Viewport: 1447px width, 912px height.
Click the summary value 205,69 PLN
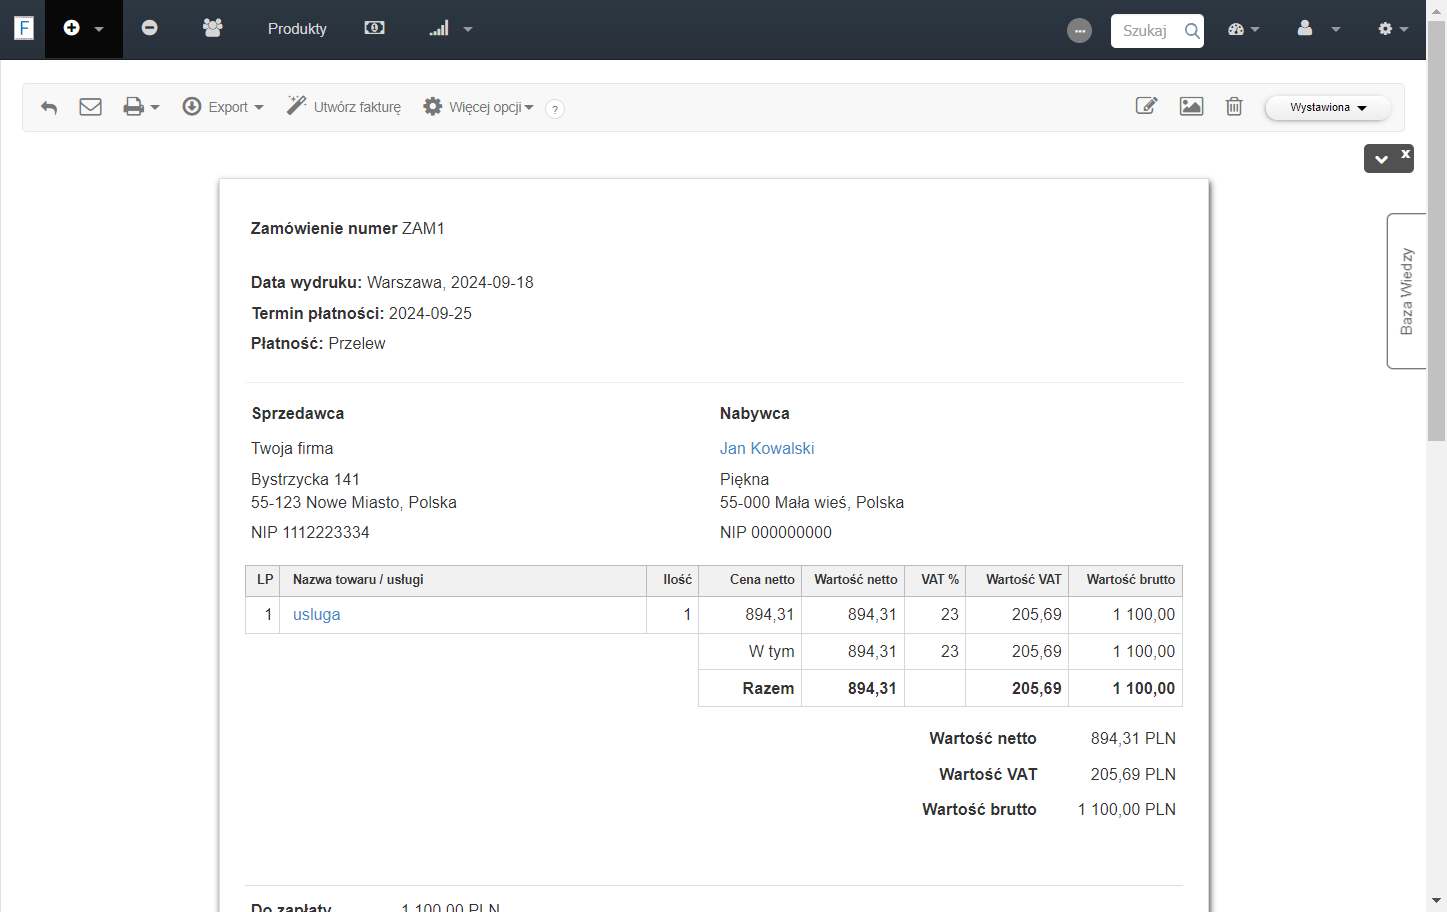coord(1133,774)
